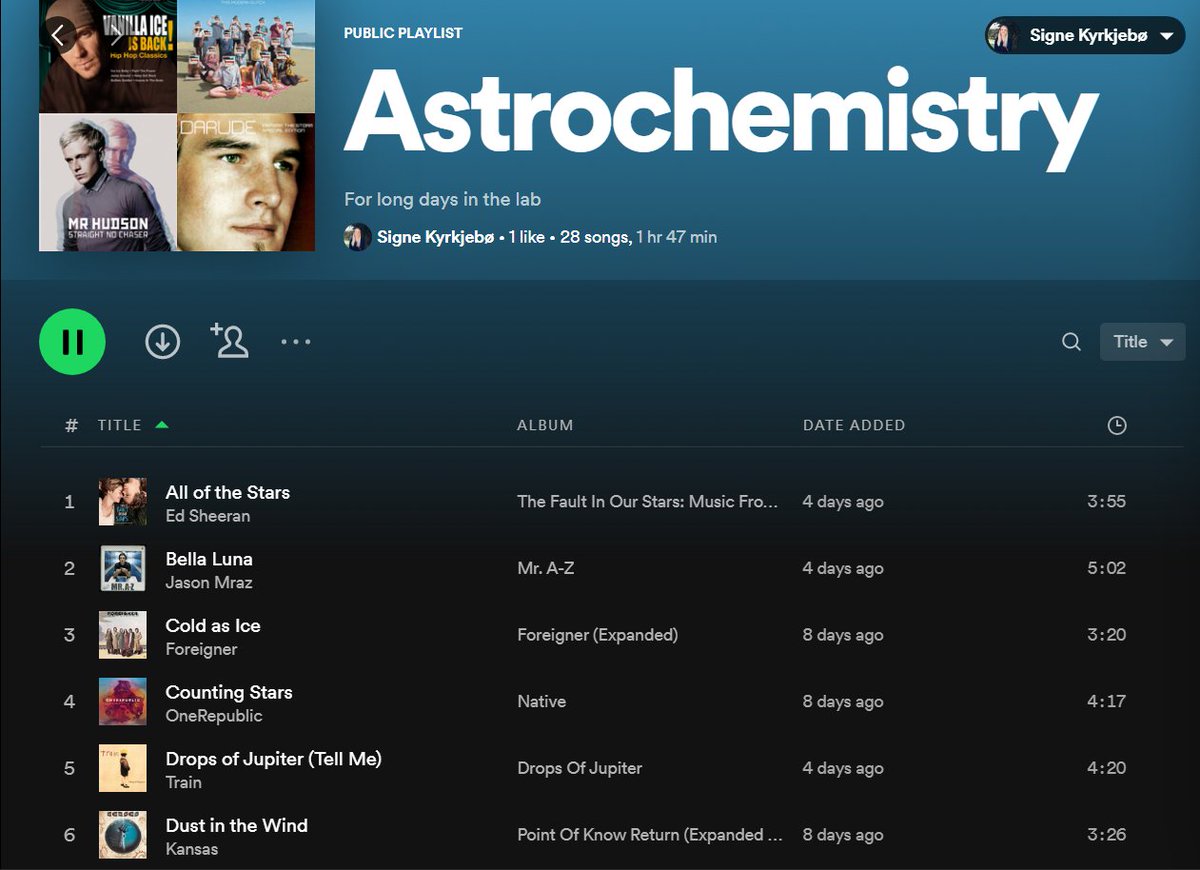The height and width of the screenshot is (870, 1200).
Task: Click Cold as Ice album art thumbnail
Action: [x=123, y=635]
